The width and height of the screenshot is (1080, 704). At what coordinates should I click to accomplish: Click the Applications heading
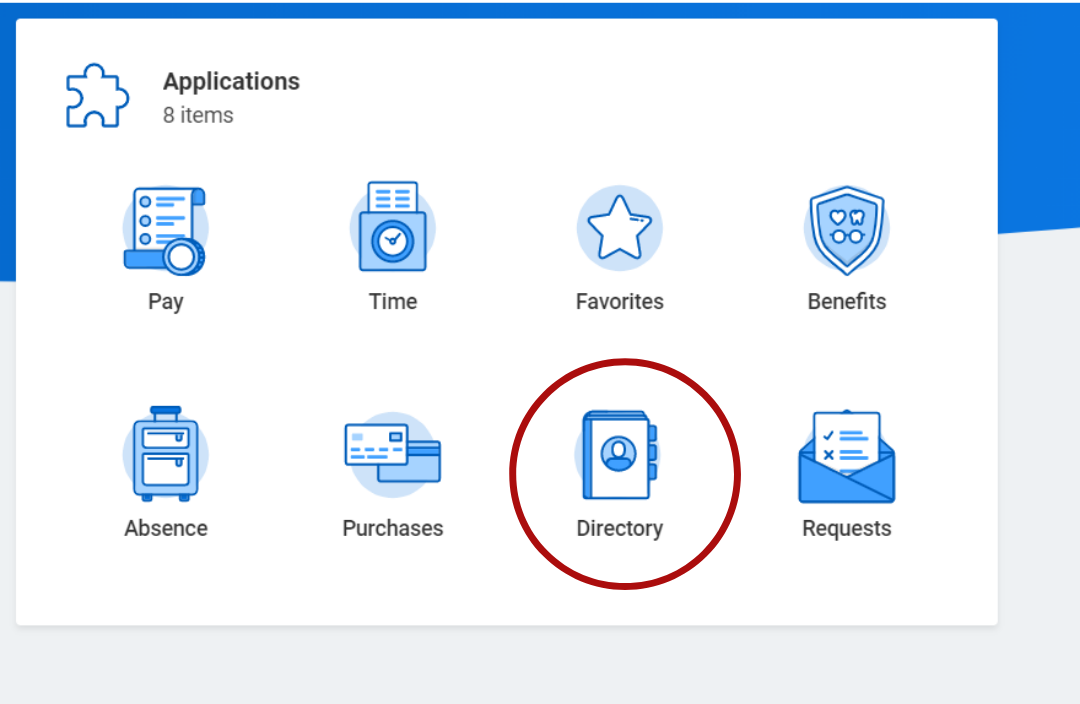[x=231, y=81]
